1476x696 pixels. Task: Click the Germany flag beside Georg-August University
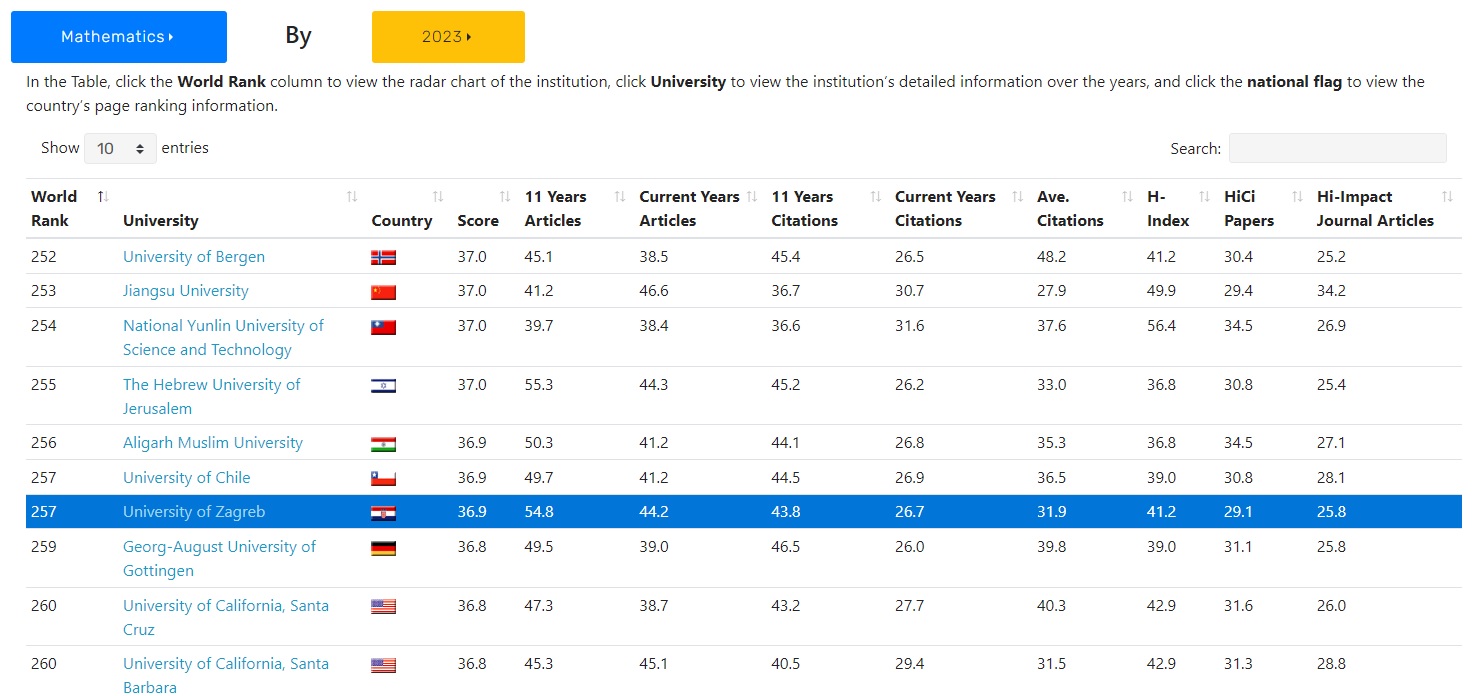pyautogui.click(x=383, y=548)
